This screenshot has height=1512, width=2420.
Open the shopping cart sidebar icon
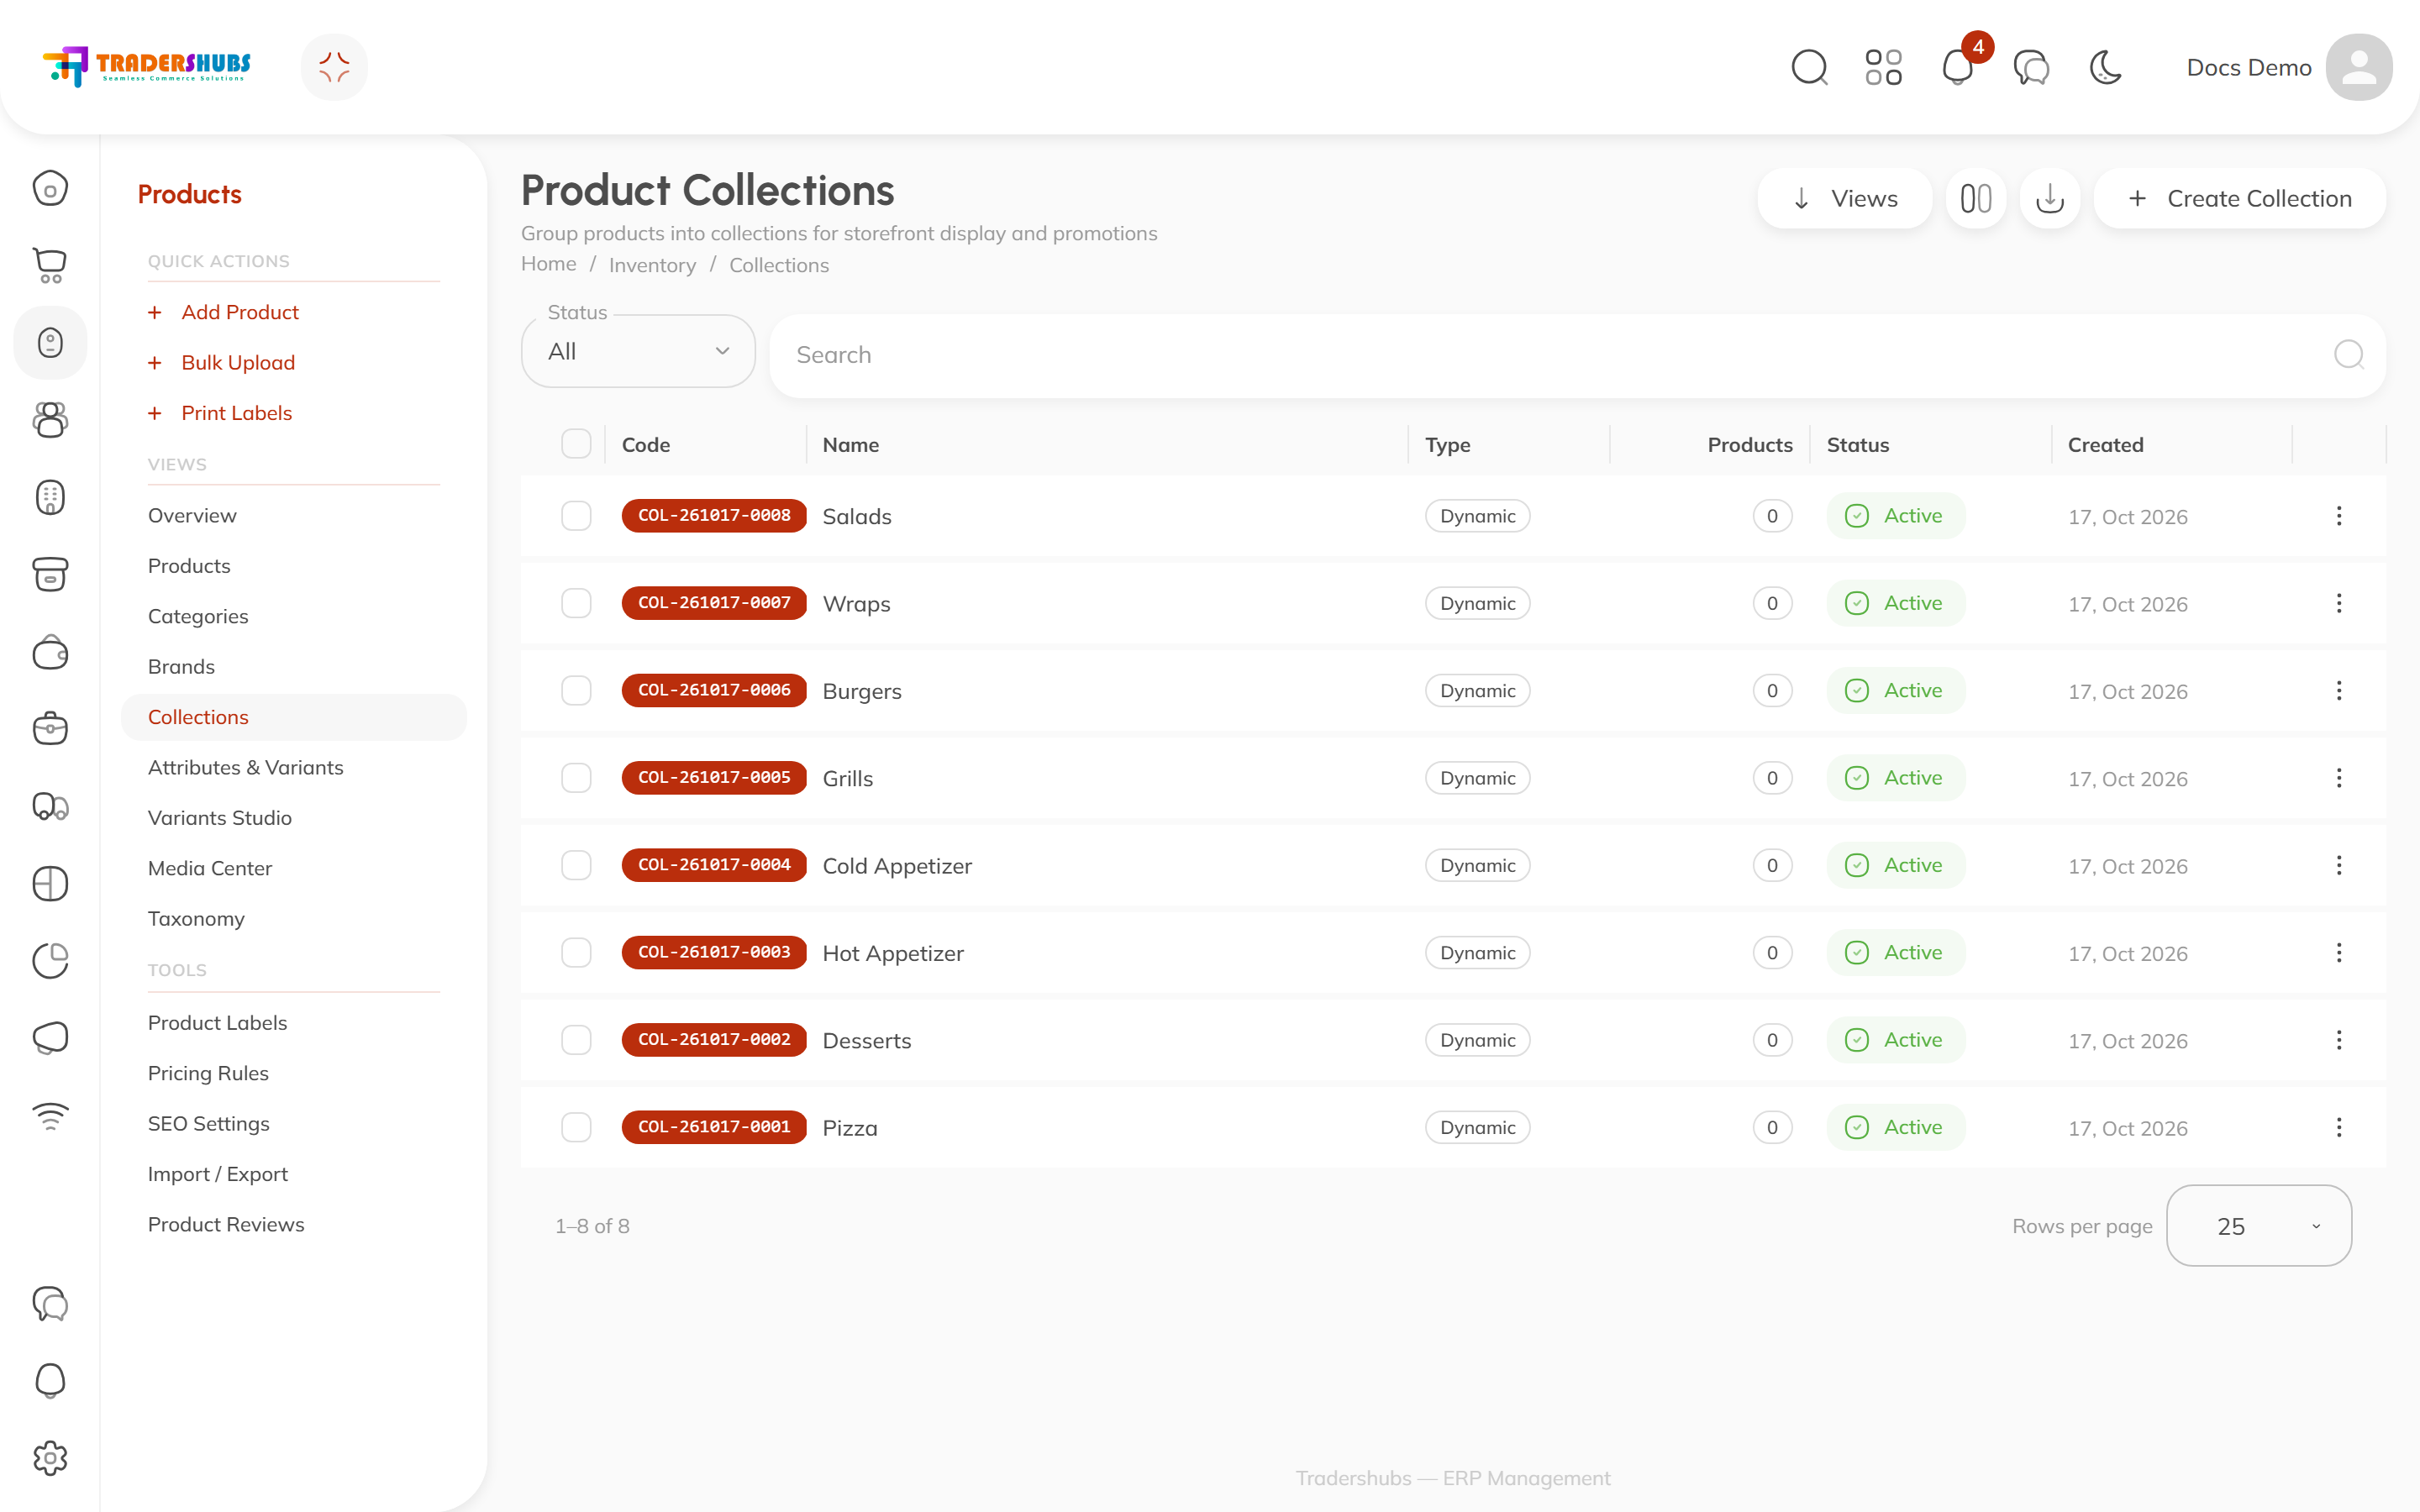click(x=50, y=265)
